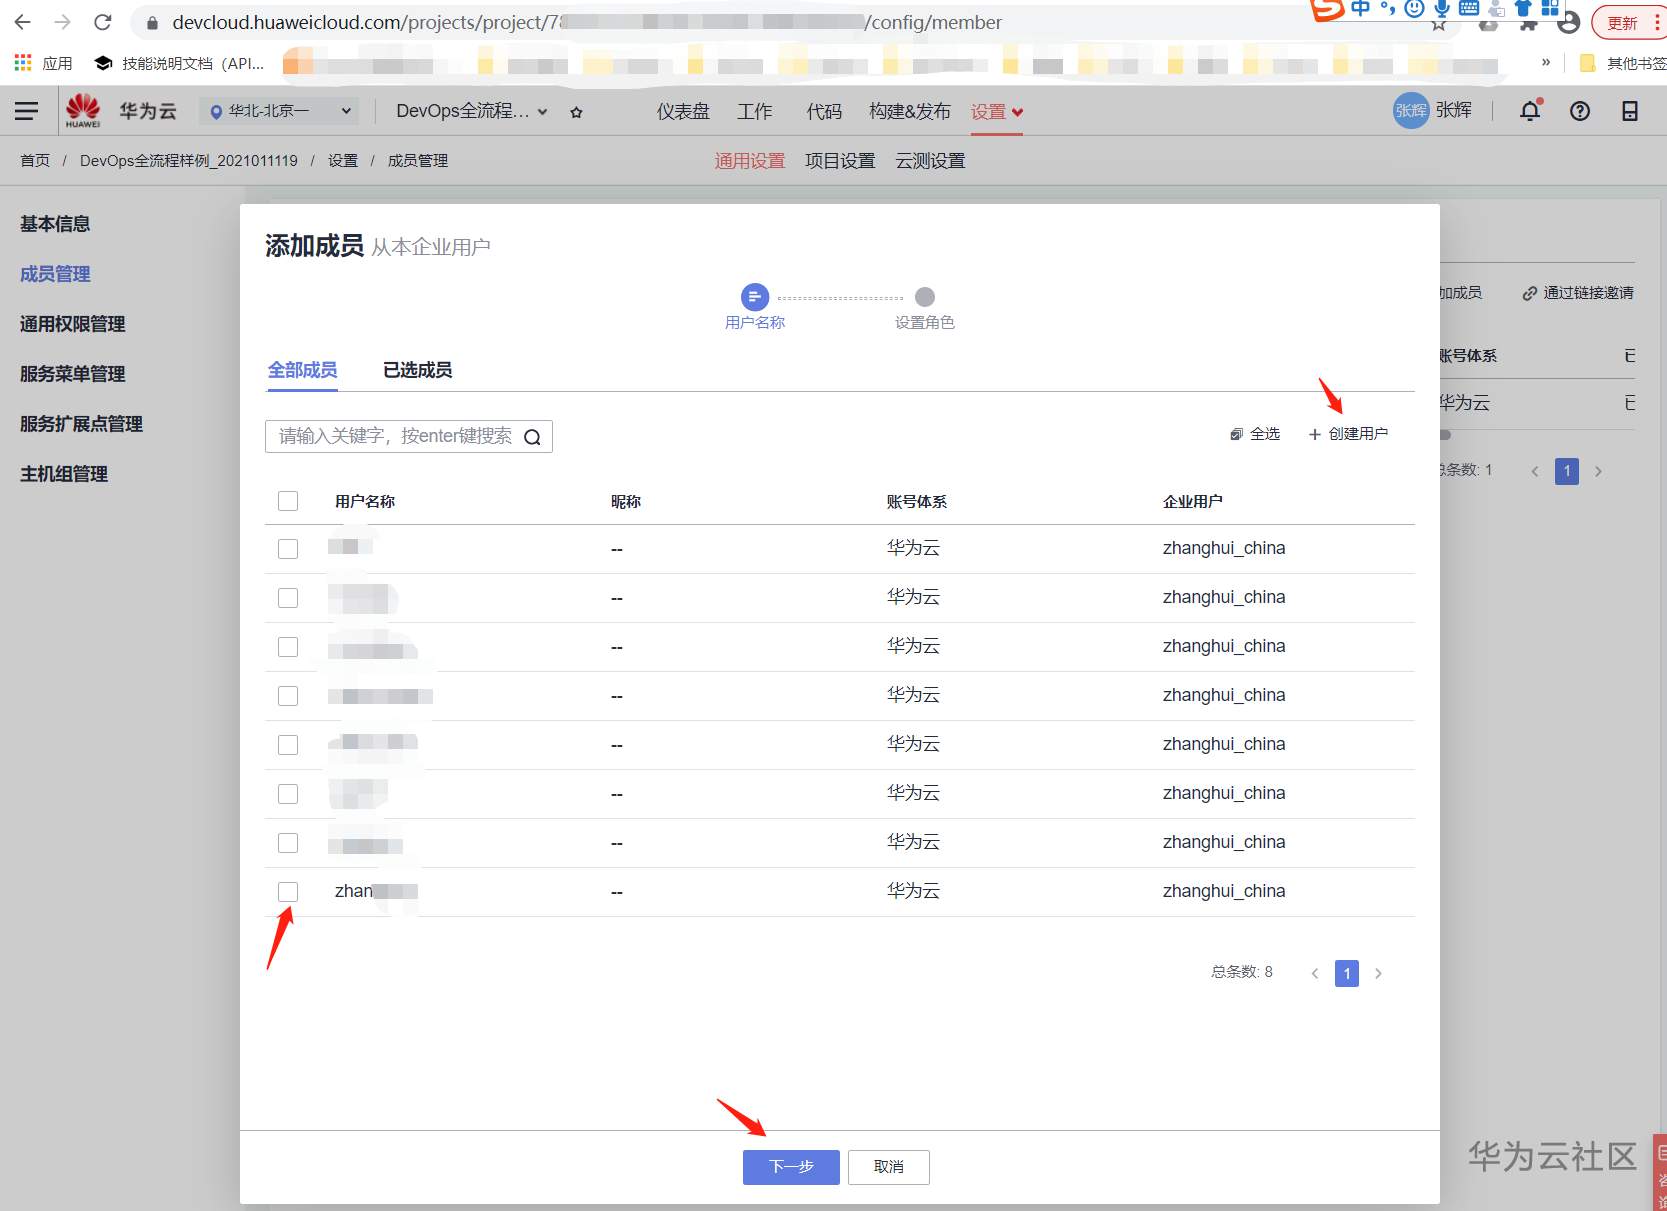Switch to the 项目设置 tab
The image size is (1667, 1211).
pos(840,161)
